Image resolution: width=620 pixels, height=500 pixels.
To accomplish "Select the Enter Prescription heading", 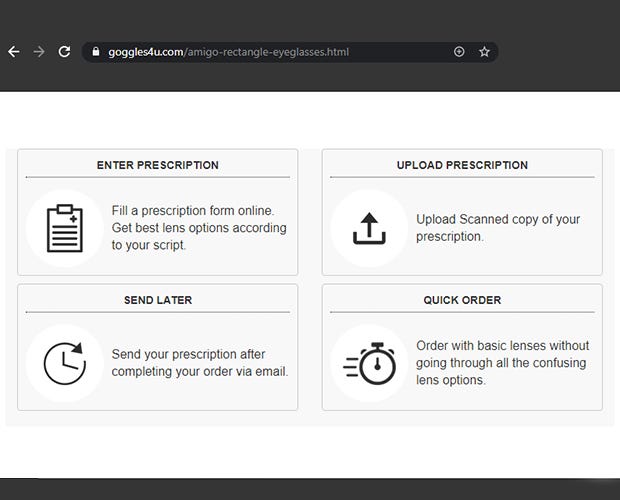I will point(158,165).
